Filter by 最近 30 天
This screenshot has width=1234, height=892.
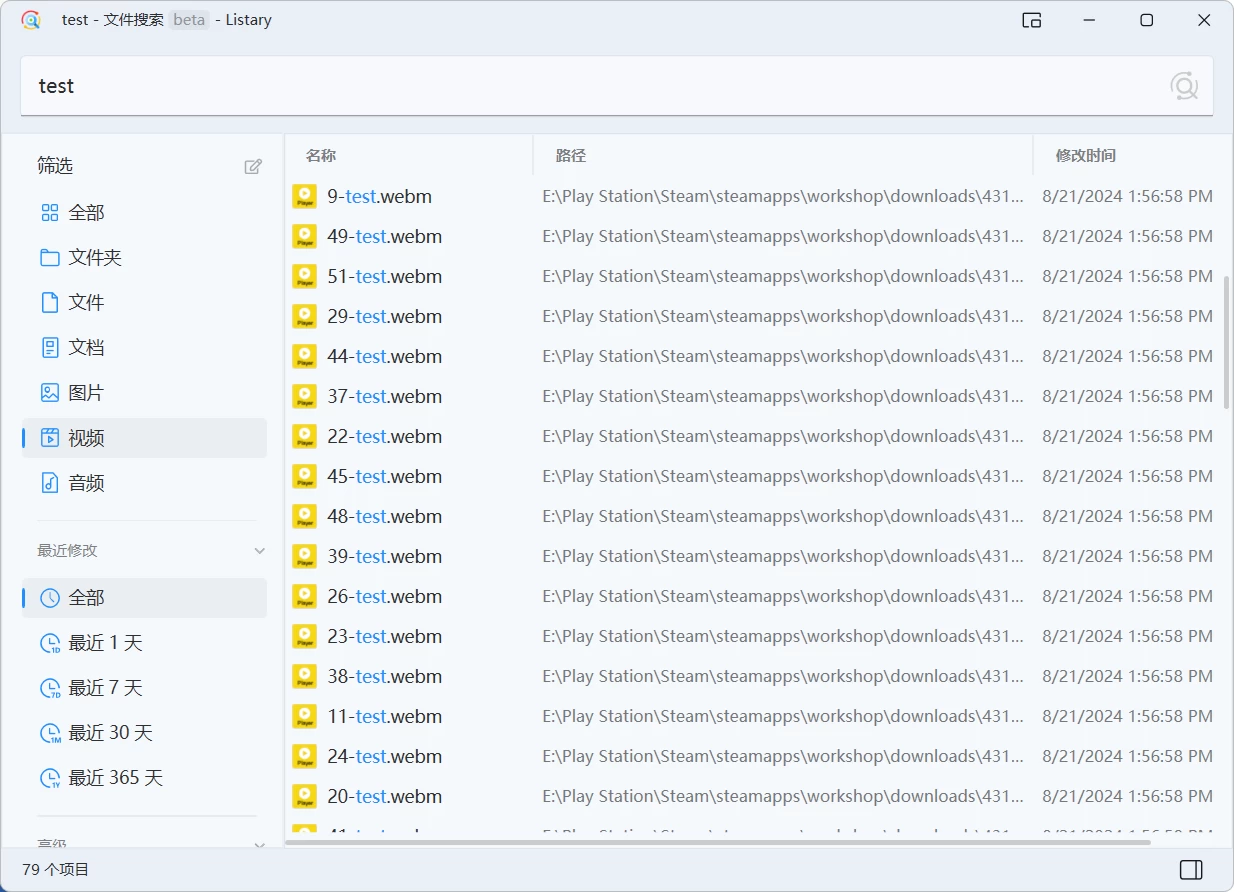(144, 733)
